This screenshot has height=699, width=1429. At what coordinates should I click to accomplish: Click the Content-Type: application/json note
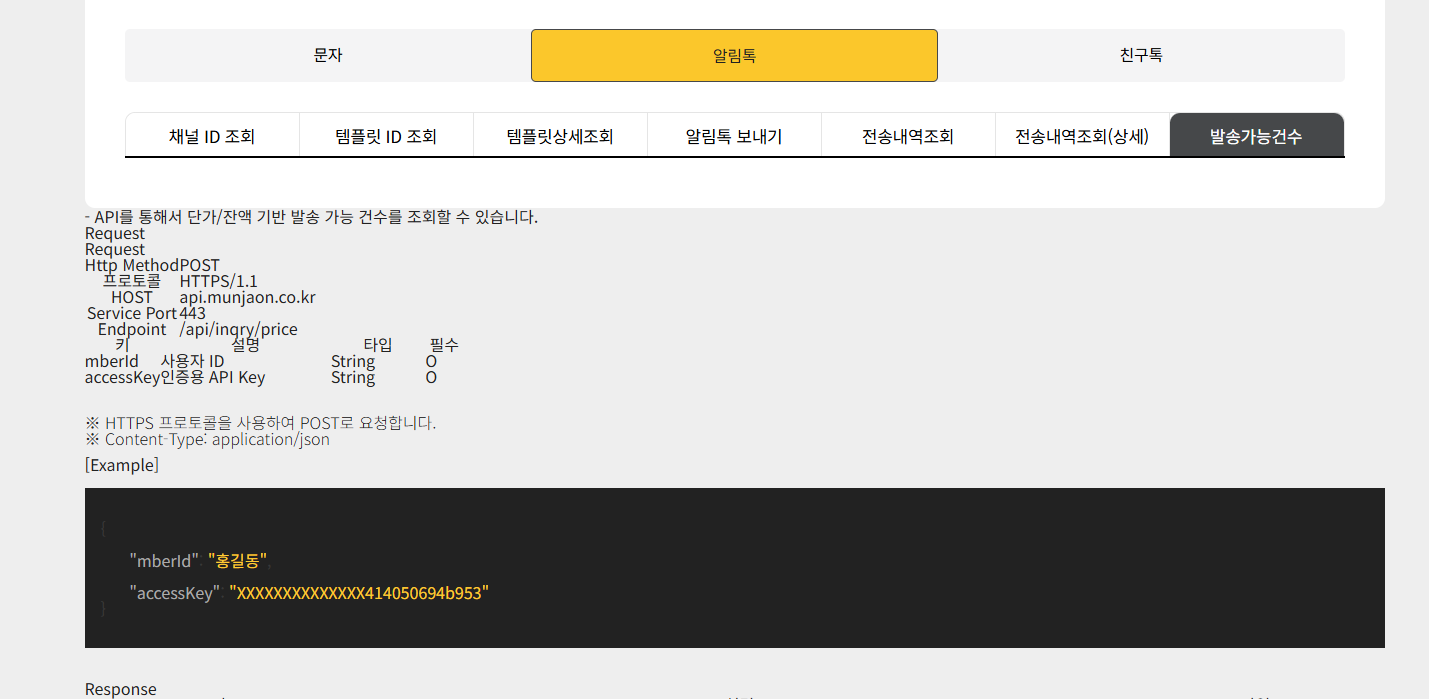(217, 439)
